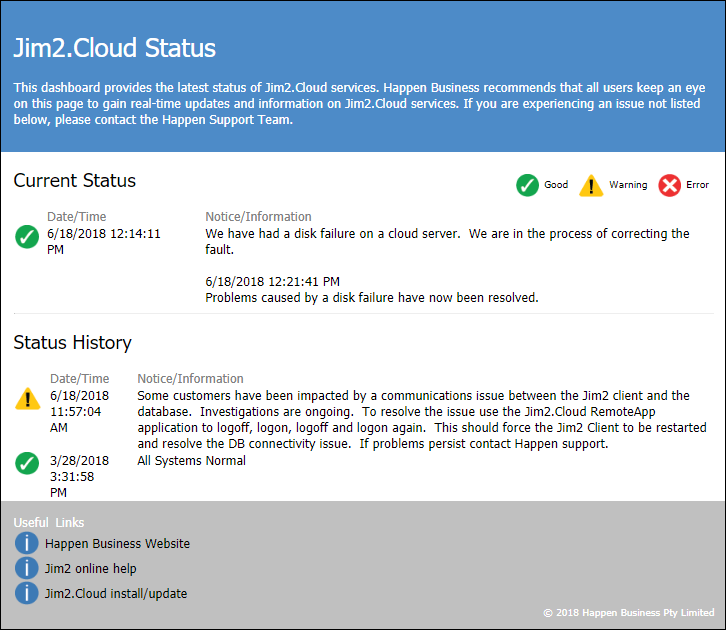Click the 3/28/2018 3:31:58 PM timestamp
726x630 pixels.
(80, 476)
